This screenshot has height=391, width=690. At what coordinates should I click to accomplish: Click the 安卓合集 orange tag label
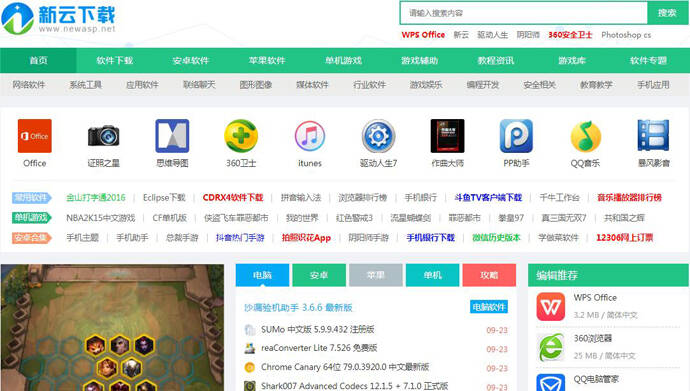click(32, 238)
